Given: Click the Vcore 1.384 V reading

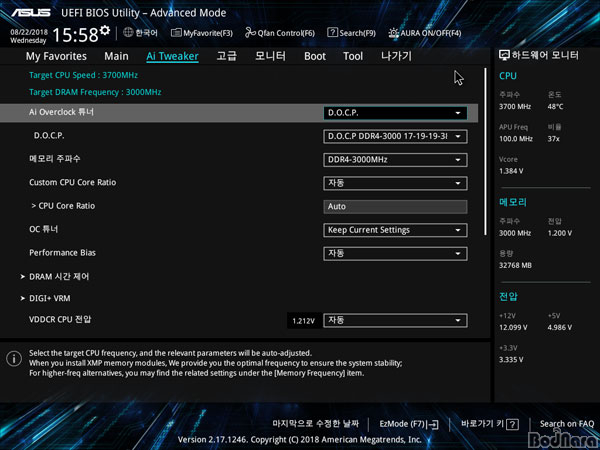Looking at the screenshot, I should click(511, 171).
